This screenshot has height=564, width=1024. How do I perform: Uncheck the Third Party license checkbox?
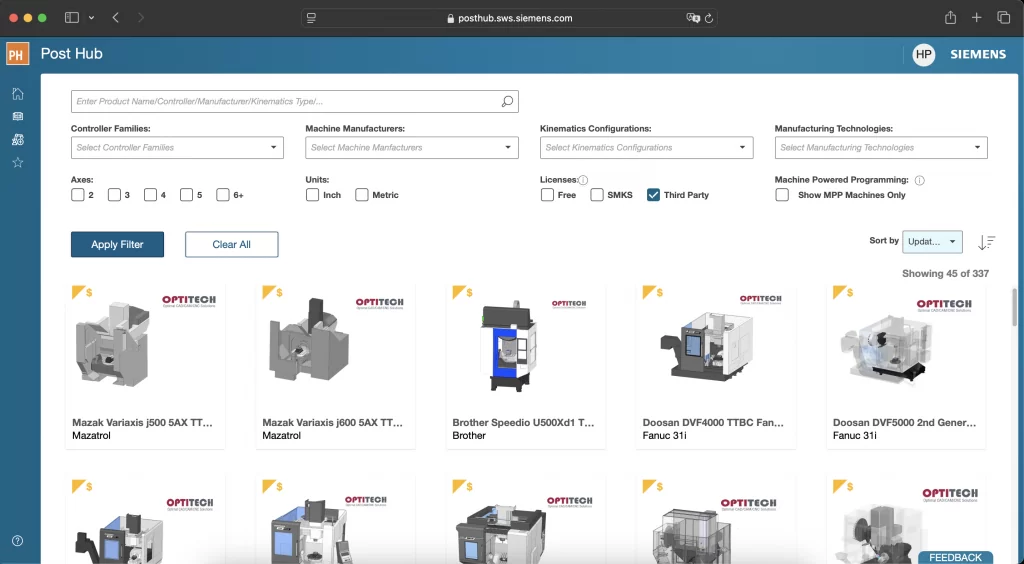(653, 195)
